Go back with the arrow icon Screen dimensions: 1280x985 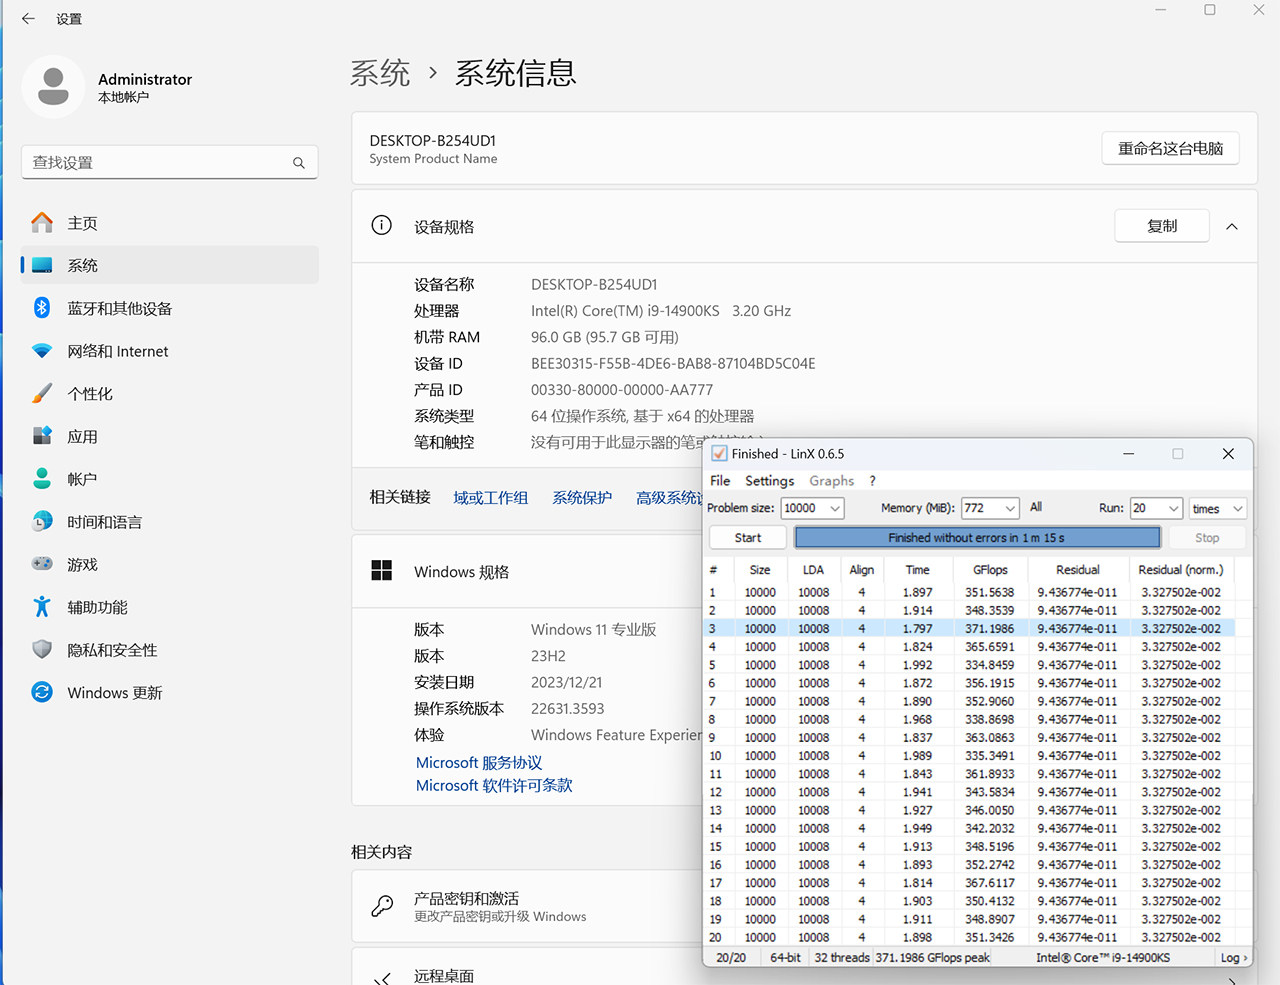(28, 19)
